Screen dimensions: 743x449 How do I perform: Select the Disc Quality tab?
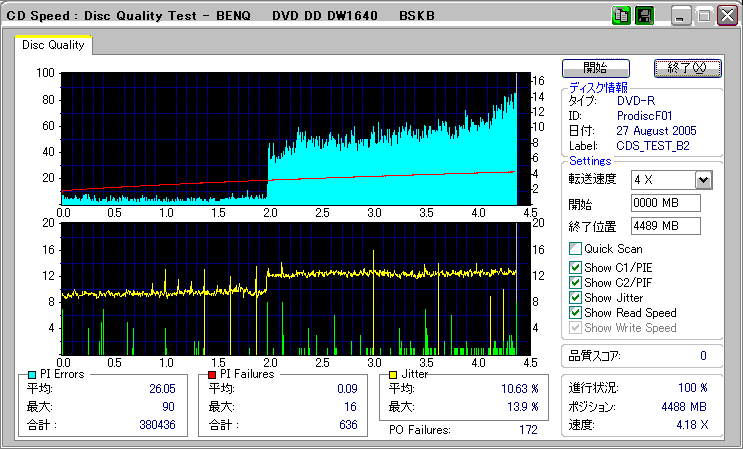(x=53, y=45)
